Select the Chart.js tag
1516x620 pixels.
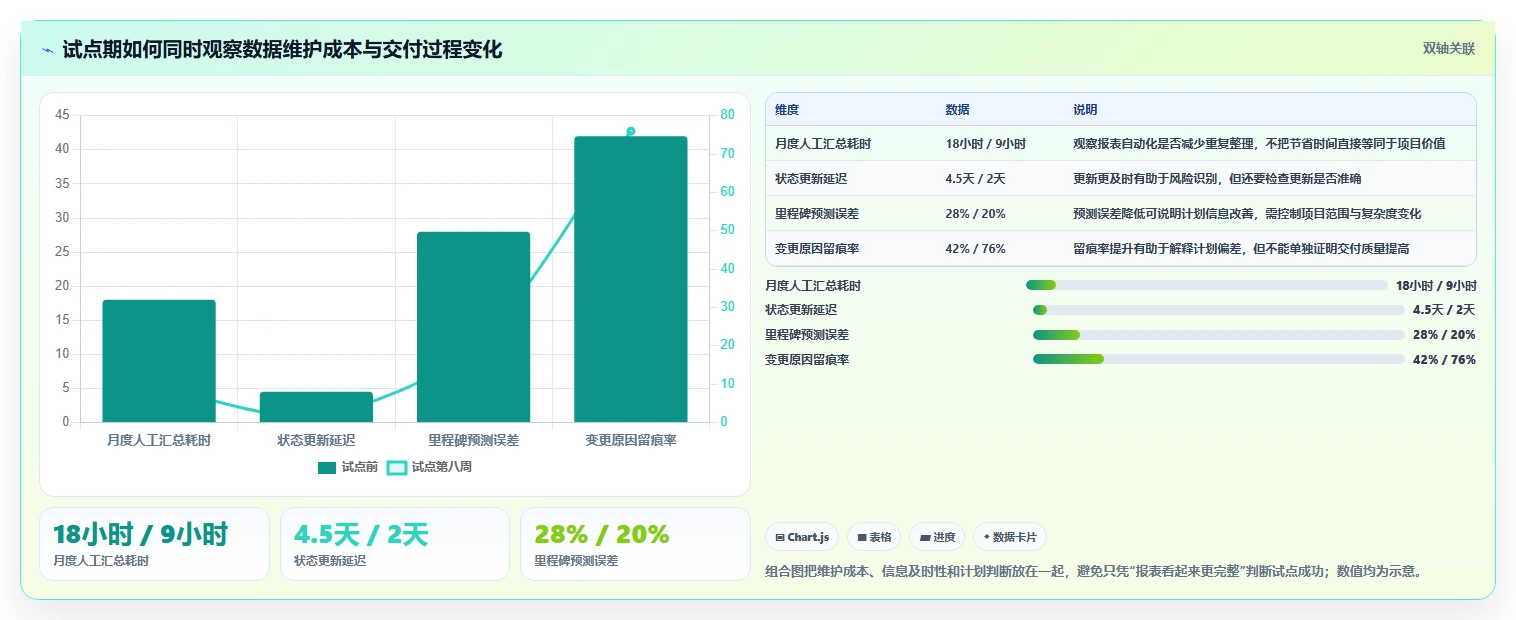[802, 537]
